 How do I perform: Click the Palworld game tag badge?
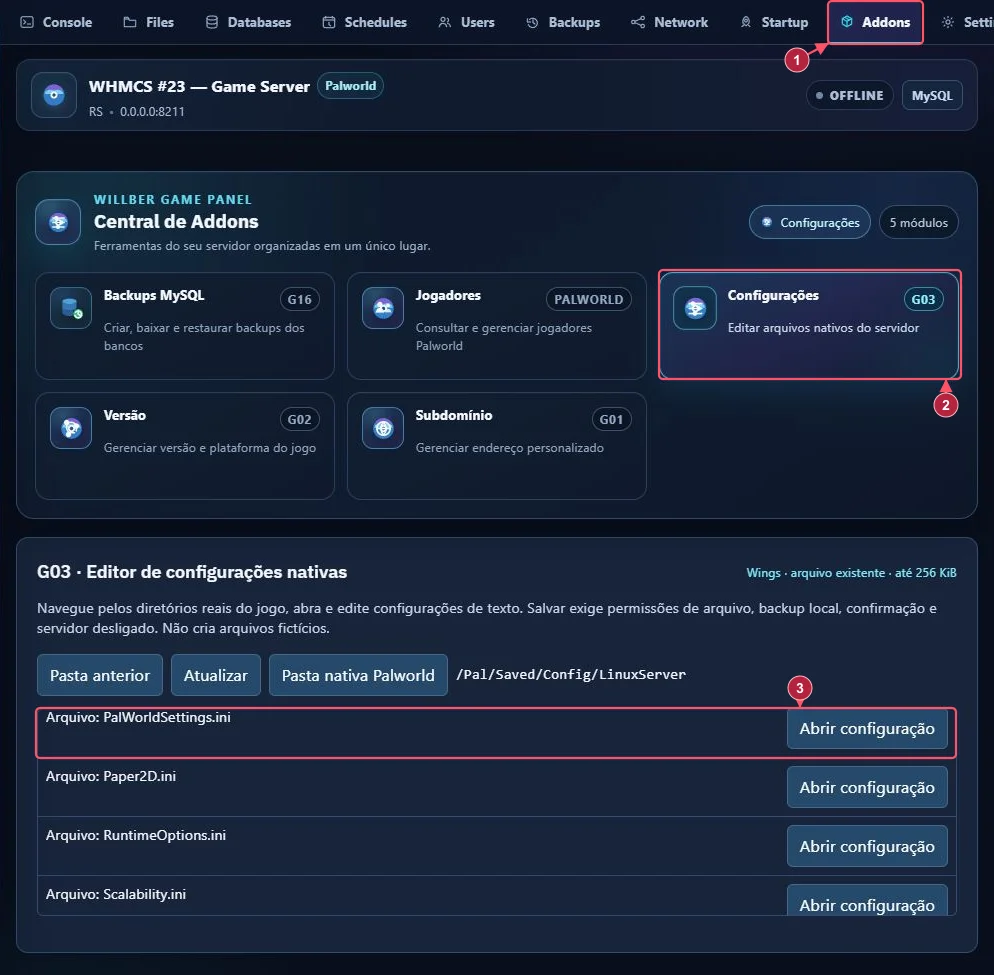coord(351,86)
